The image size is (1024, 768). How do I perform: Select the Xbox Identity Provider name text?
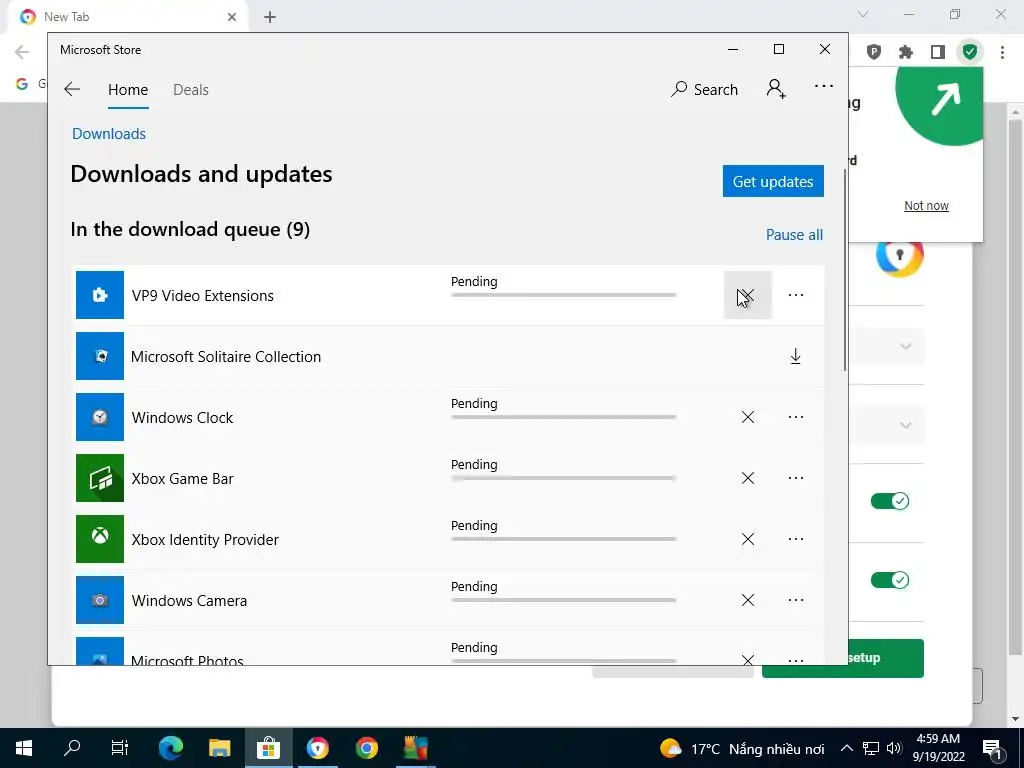(205, 539)
